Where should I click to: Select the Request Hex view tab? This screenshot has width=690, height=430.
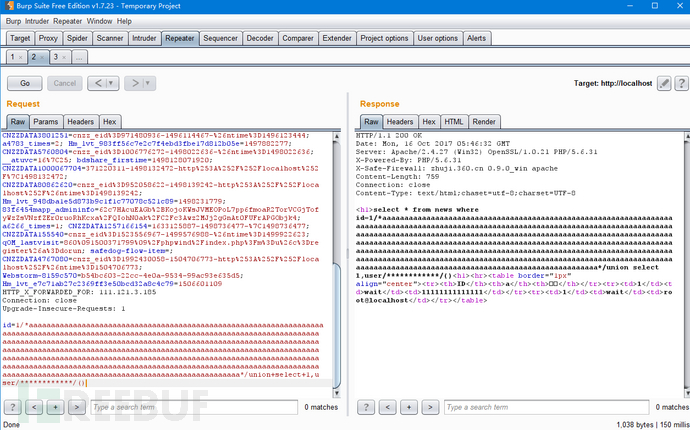110,122
